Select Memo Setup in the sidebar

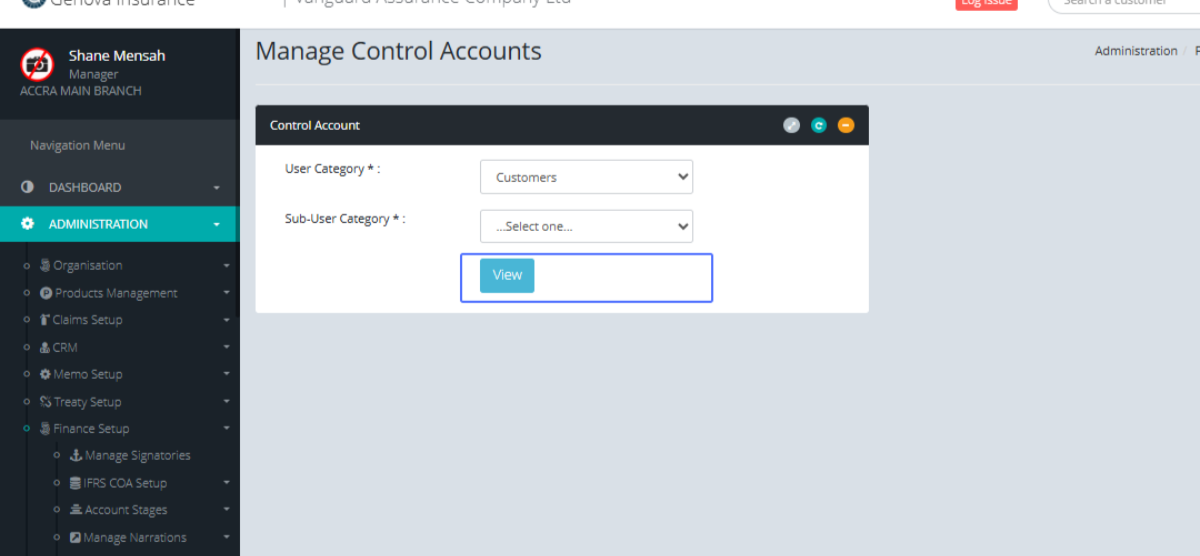click(x=88, y=374)
